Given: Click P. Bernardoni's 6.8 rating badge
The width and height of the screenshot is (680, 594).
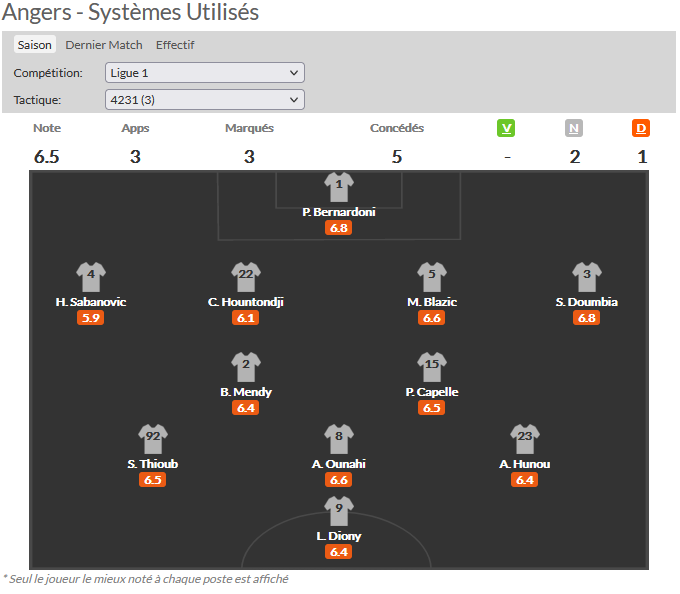Looking at the screenshot, I should (x=339, y=228).
